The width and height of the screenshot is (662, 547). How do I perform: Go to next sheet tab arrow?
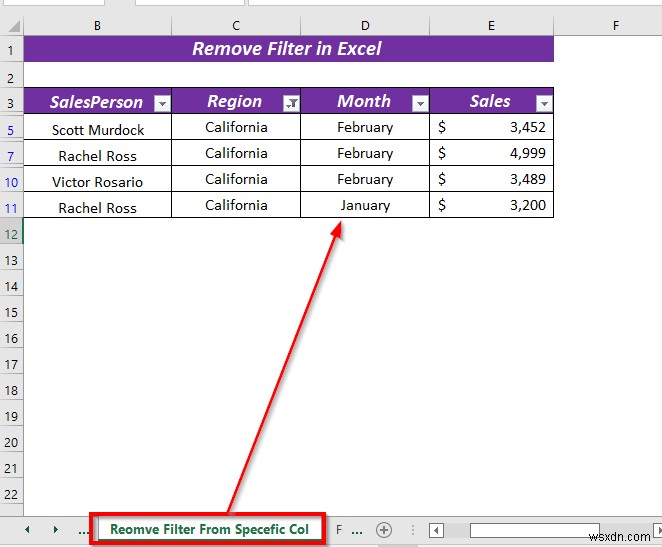(x=55, y=529)
